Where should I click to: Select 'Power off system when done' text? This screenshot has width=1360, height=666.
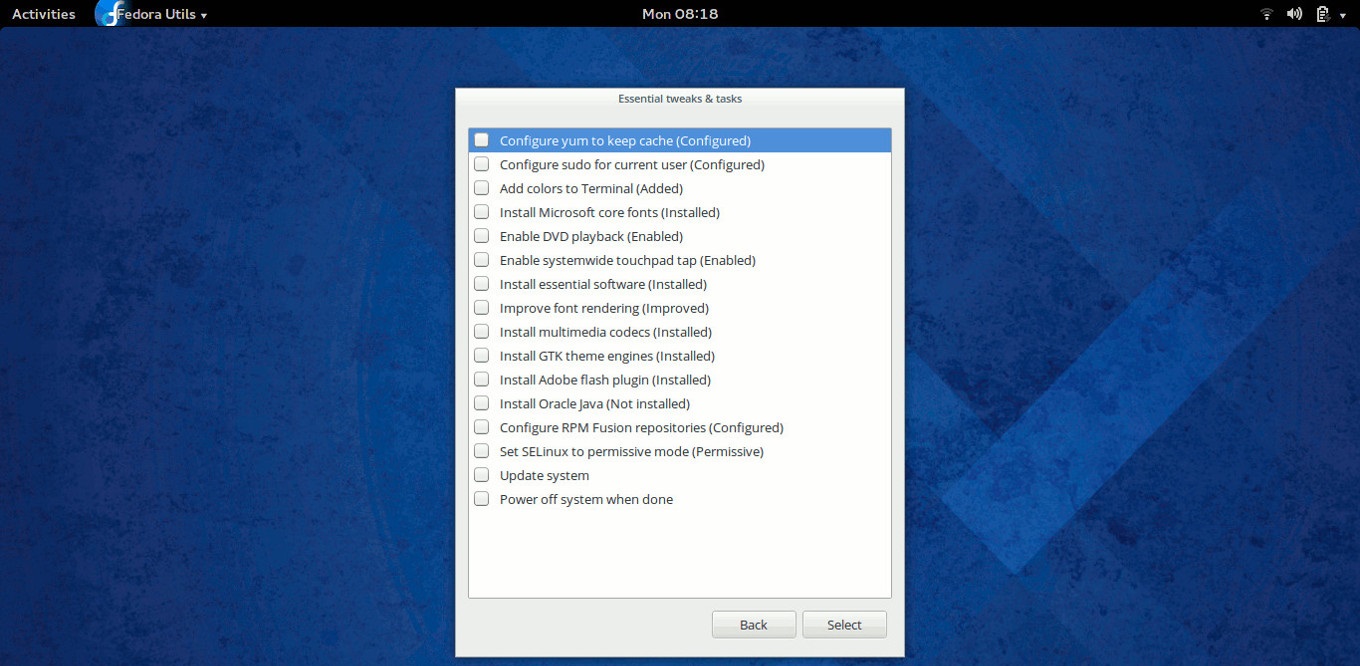pos(586,499)
